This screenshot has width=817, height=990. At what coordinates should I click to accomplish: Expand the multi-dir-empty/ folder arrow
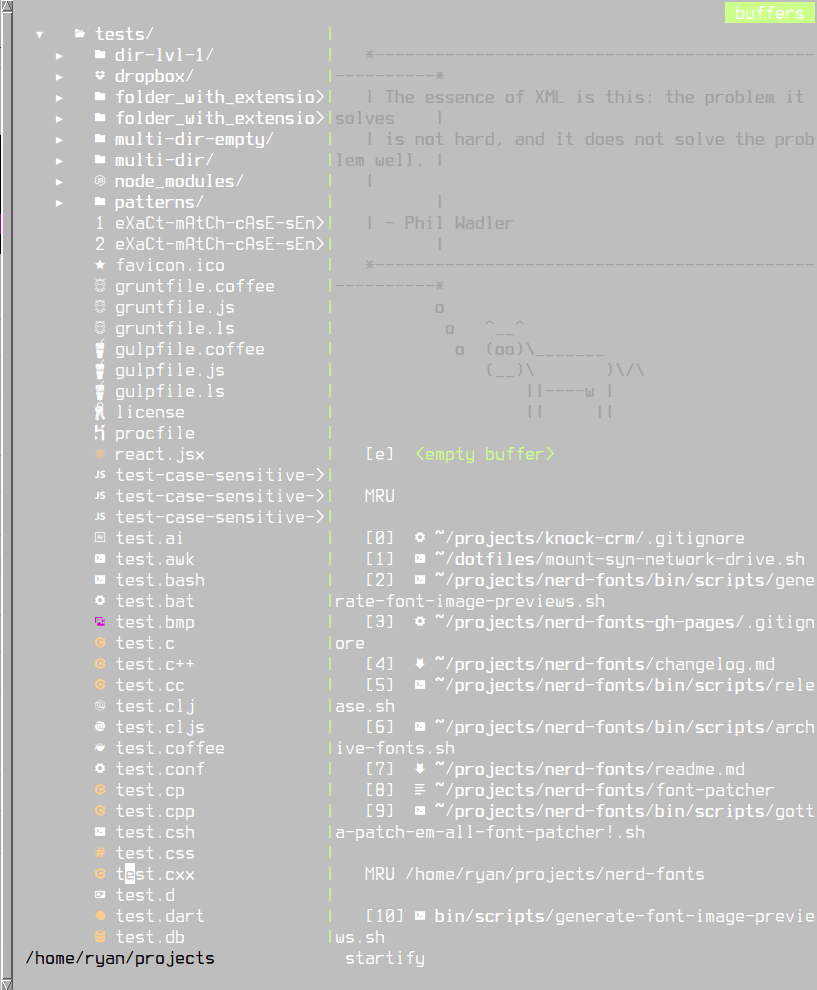click(x=59, y=140)
